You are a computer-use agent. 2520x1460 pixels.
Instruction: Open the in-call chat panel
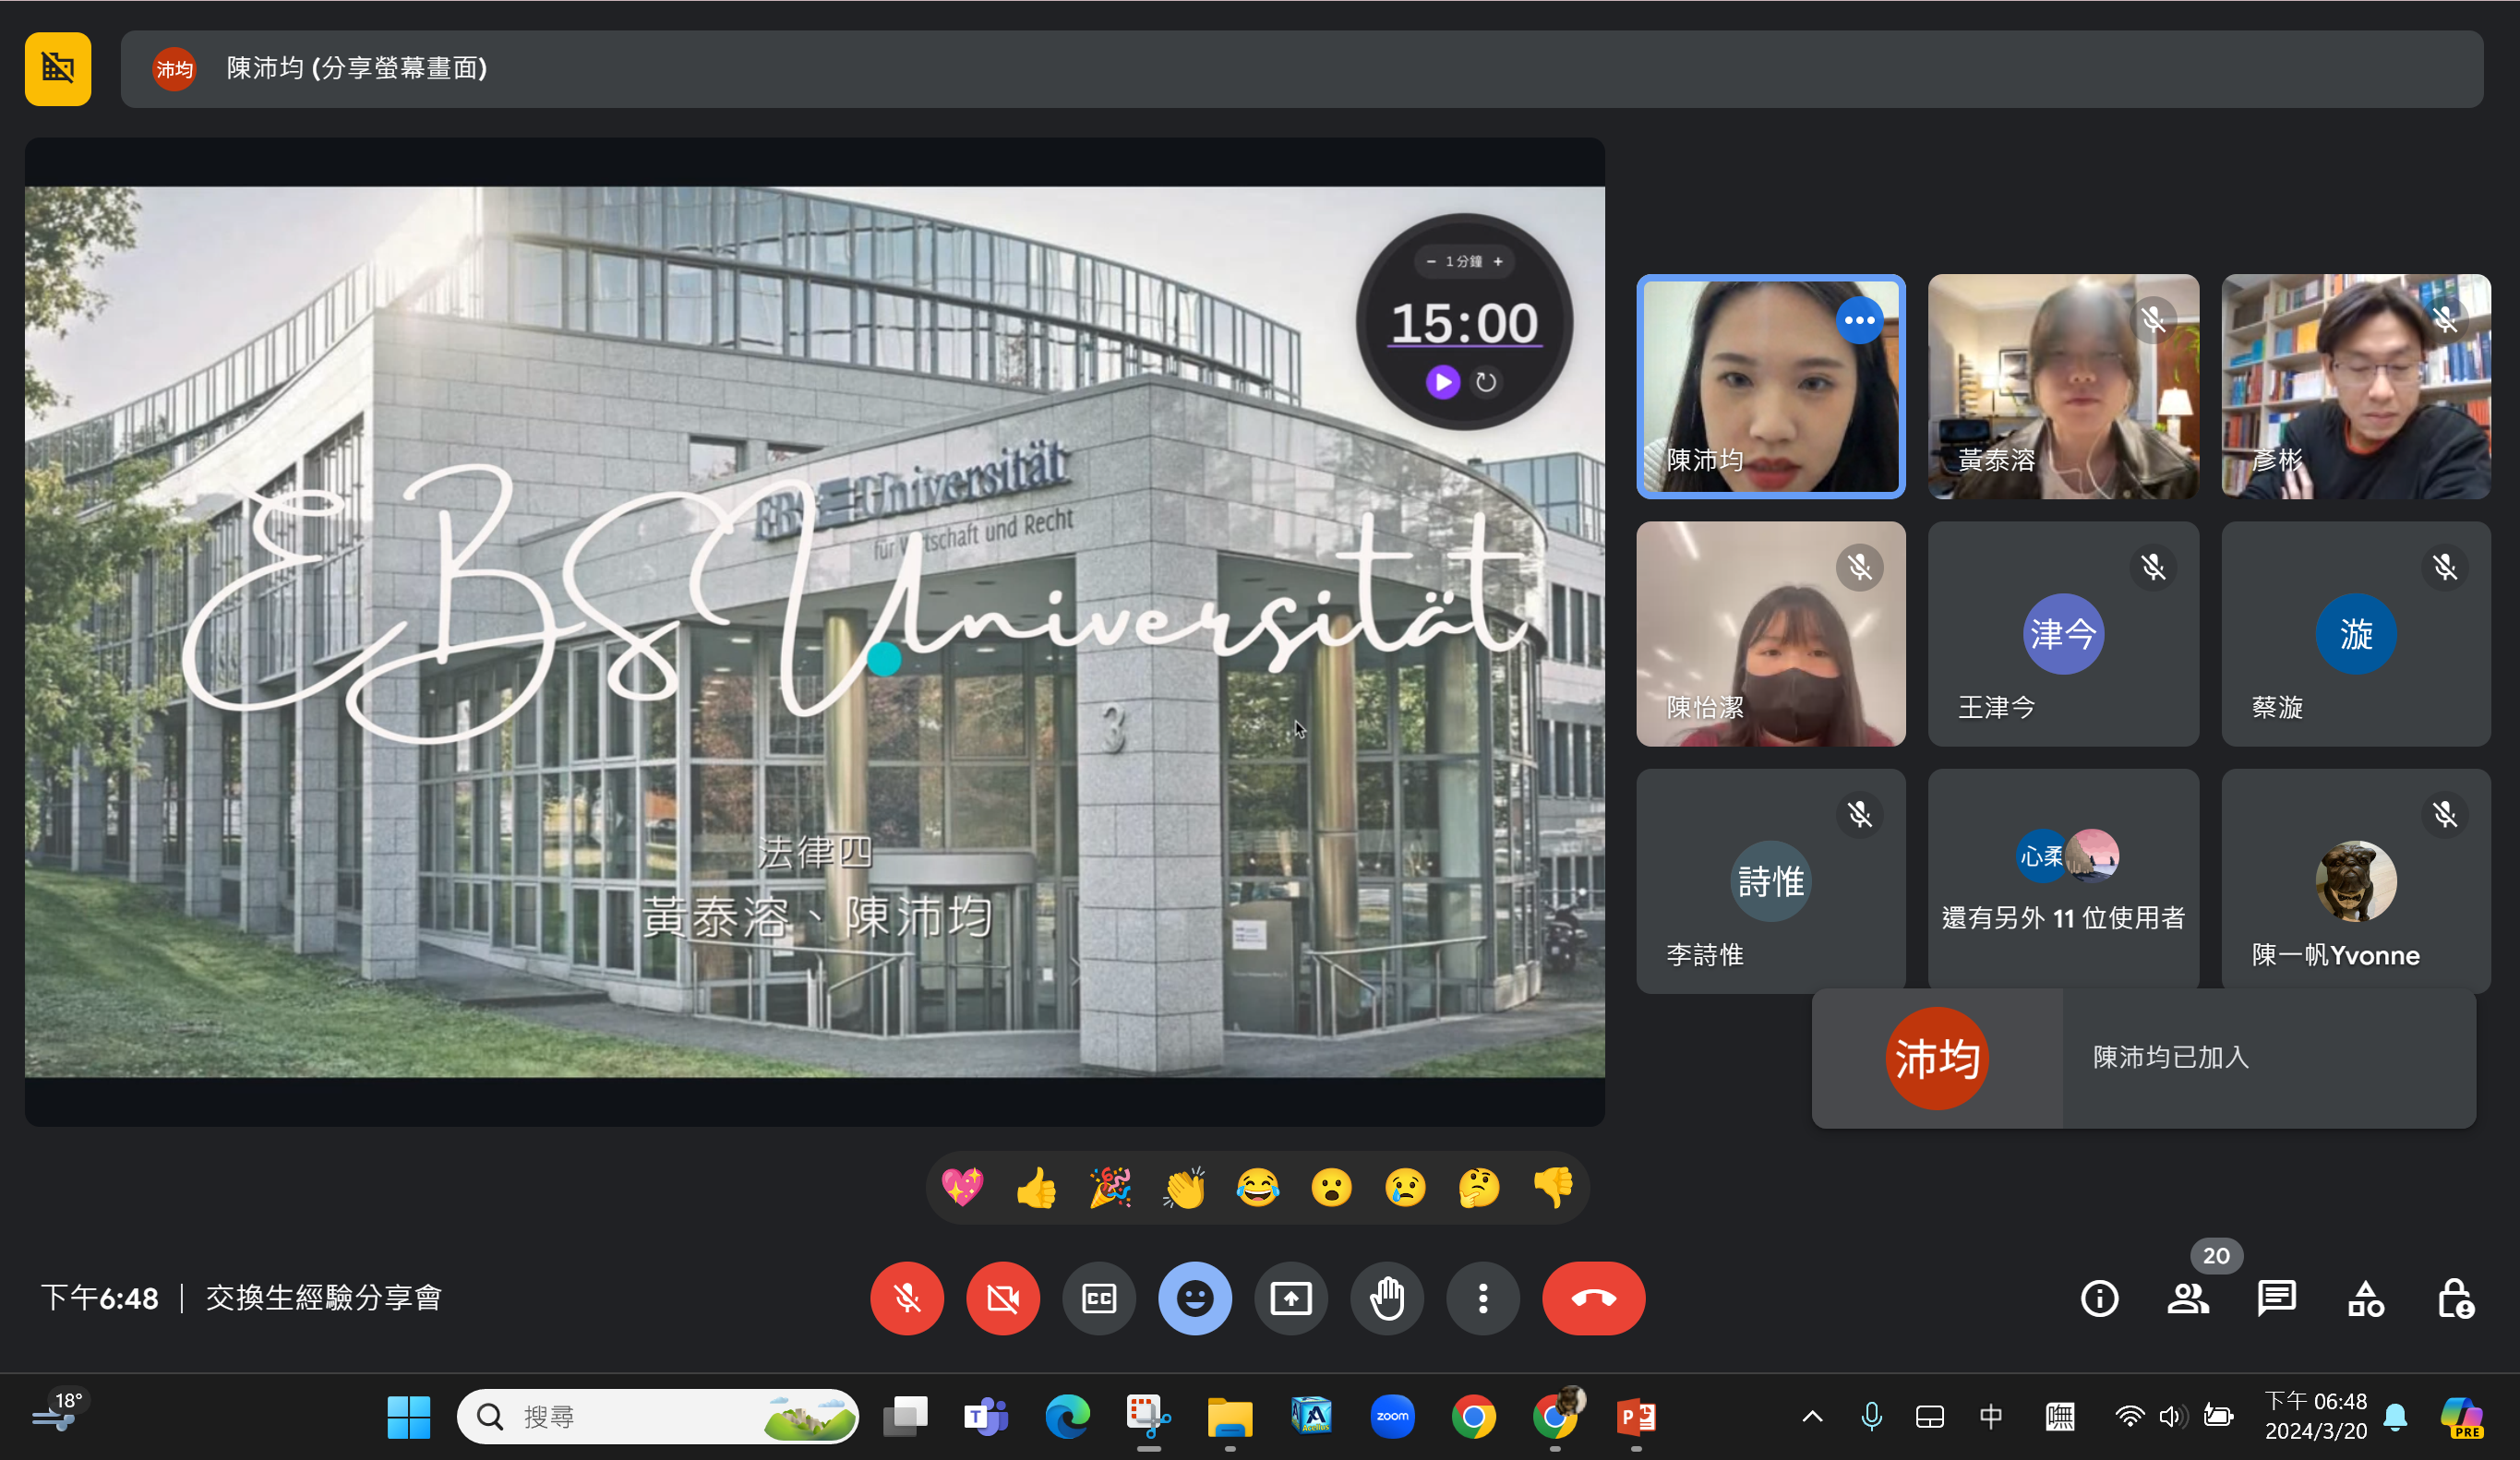[x=2276, y=1298]
